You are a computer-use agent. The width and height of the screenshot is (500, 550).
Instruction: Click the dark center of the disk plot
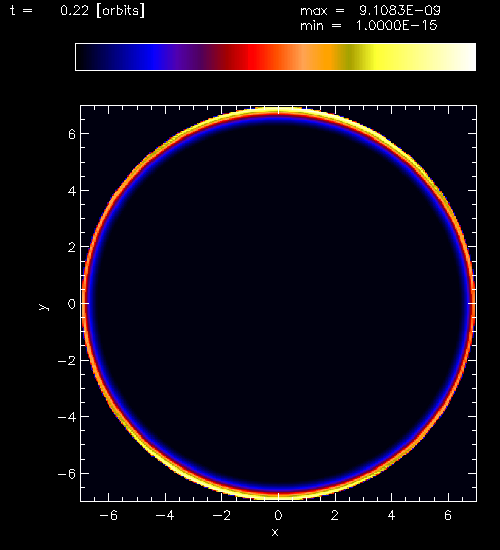pos(278,303)
